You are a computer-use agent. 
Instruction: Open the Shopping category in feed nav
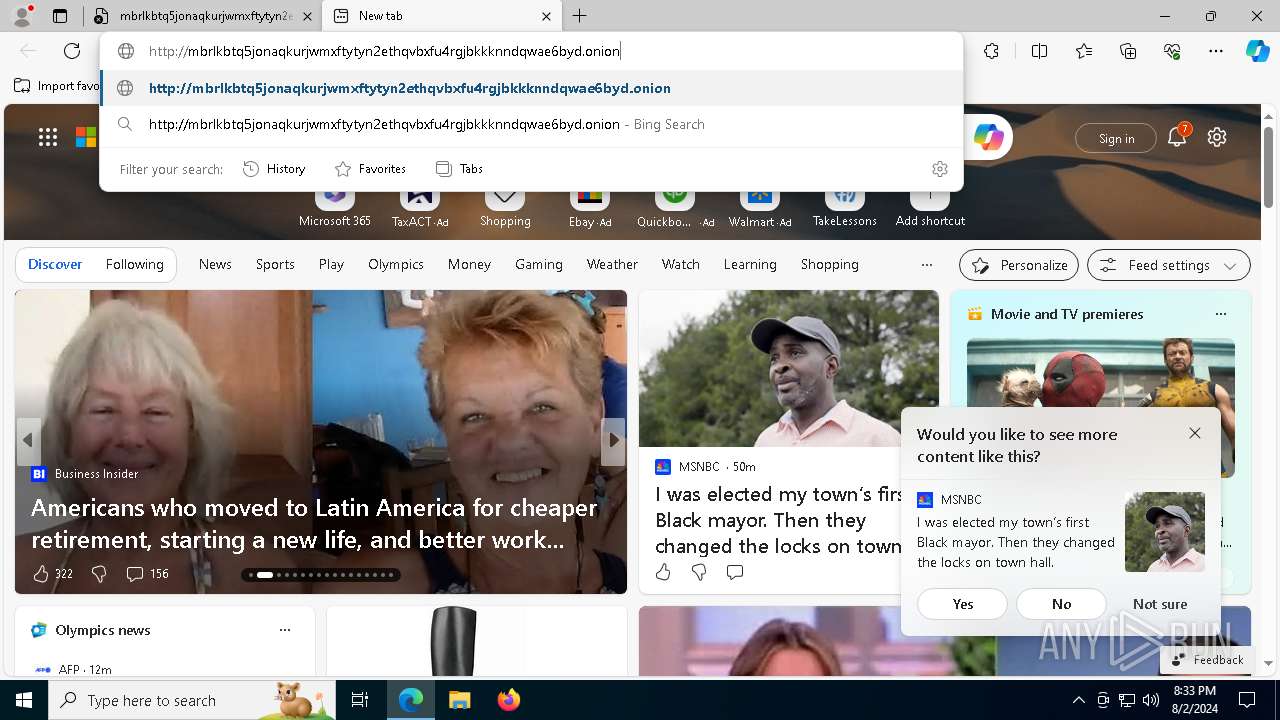click(830, 264)
